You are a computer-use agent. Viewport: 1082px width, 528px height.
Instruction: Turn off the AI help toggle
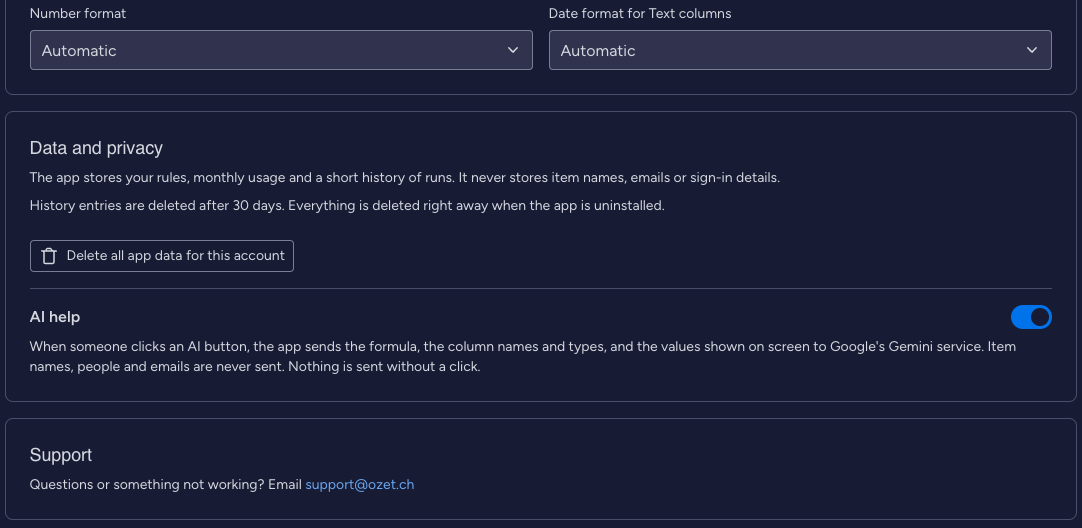click(x=1031, y=317)
